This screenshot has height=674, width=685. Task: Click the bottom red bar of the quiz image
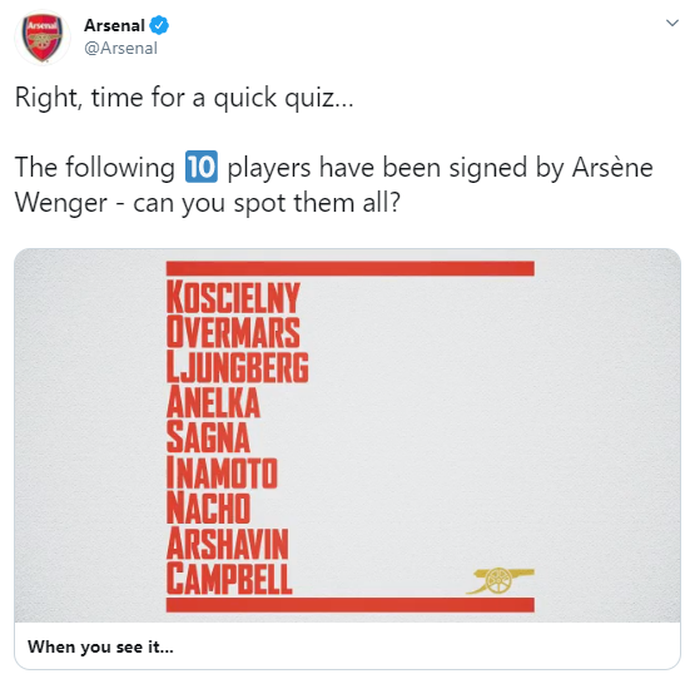350,605
